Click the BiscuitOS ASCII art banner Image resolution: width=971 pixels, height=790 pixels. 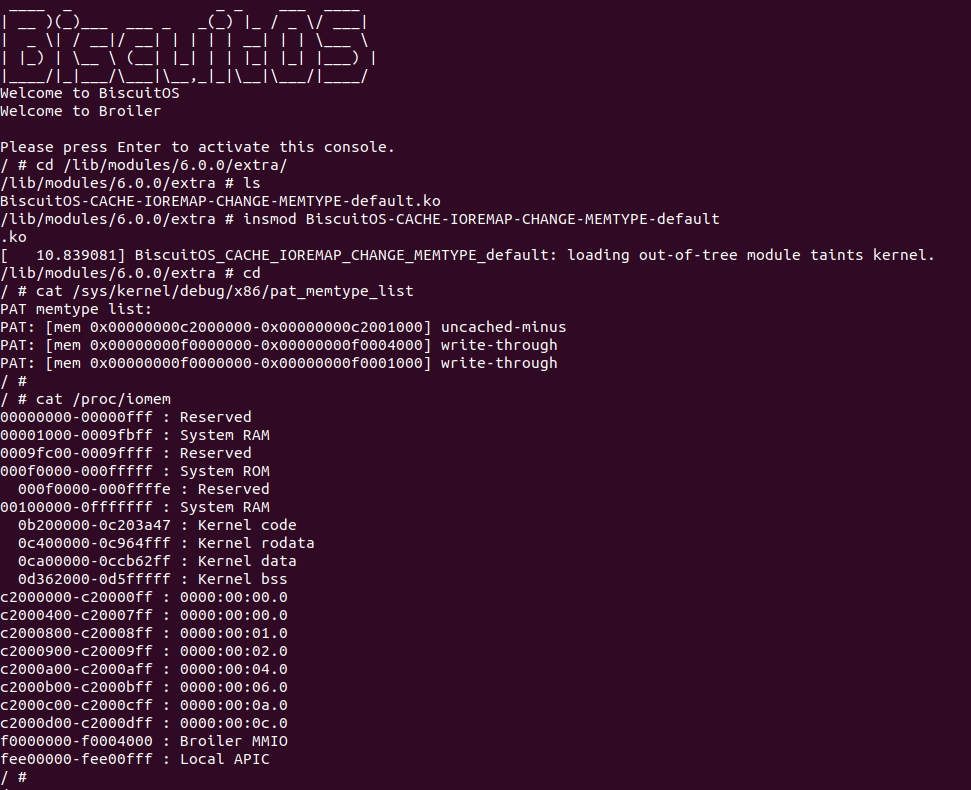pos(185,47)
